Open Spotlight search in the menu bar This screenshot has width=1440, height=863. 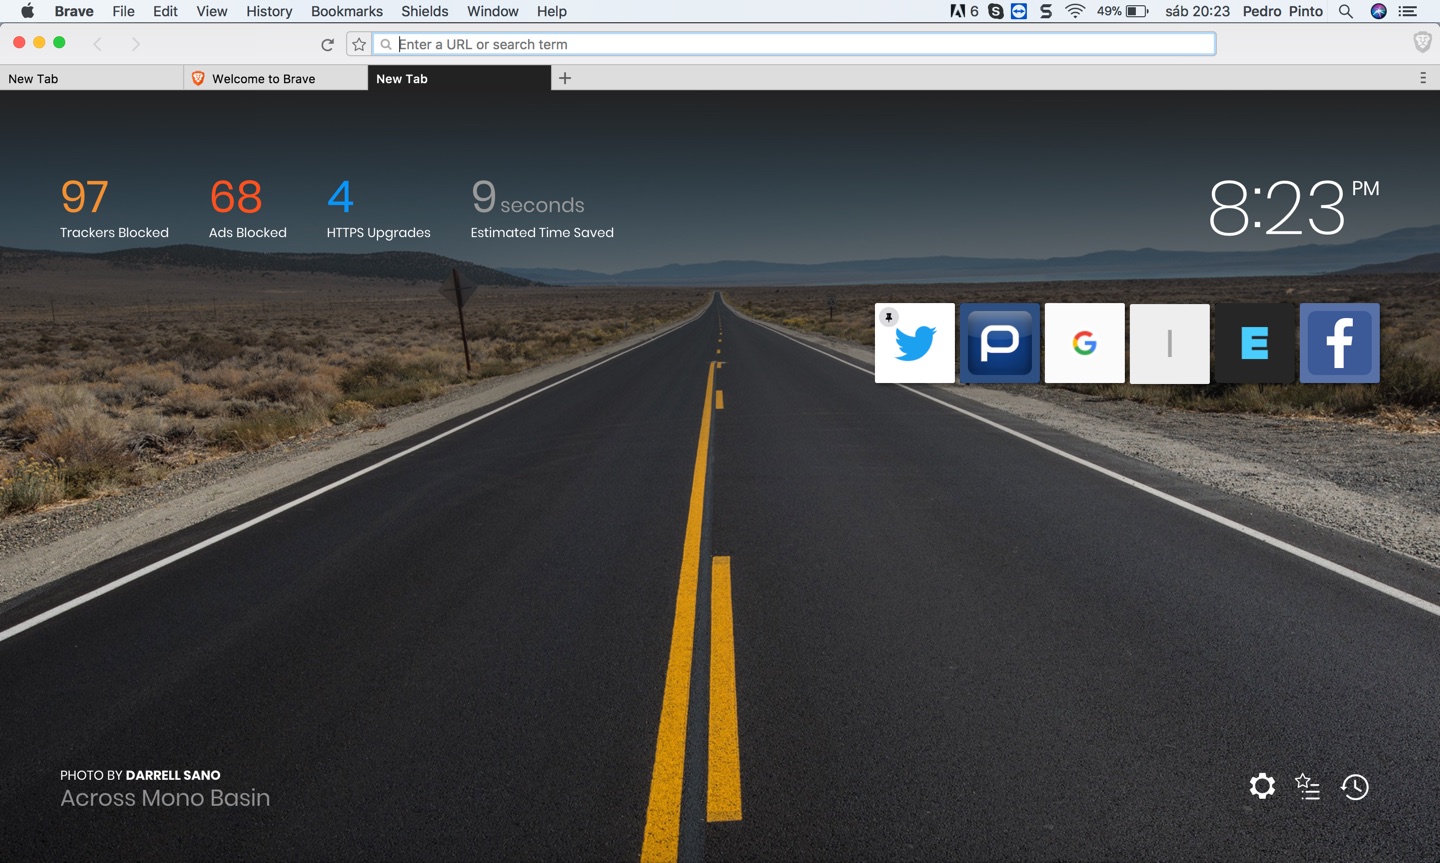[x=1346, y=11]
